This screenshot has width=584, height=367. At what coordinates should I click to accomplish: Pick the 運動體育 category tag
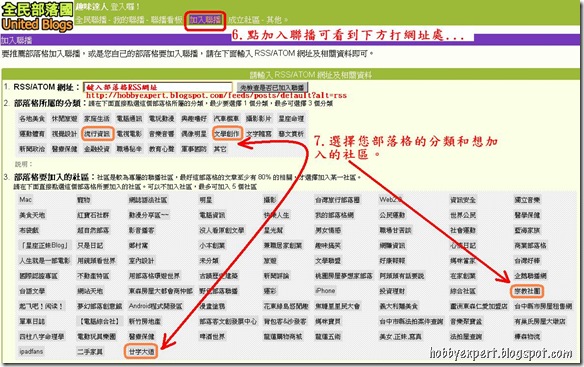(32, 134)
